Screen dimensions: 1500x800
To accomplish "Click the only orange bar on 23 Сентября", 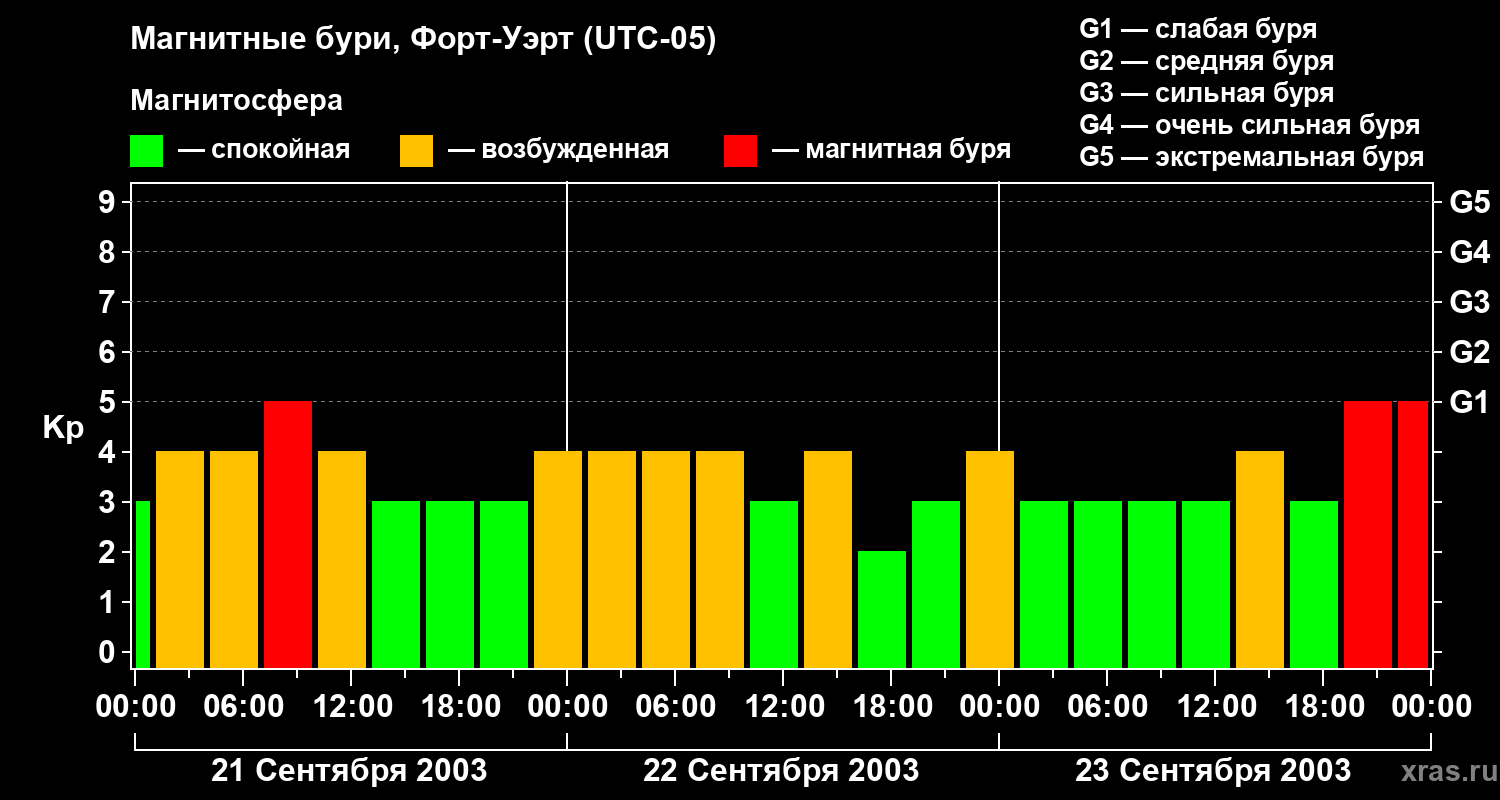I will point(1260,559).
